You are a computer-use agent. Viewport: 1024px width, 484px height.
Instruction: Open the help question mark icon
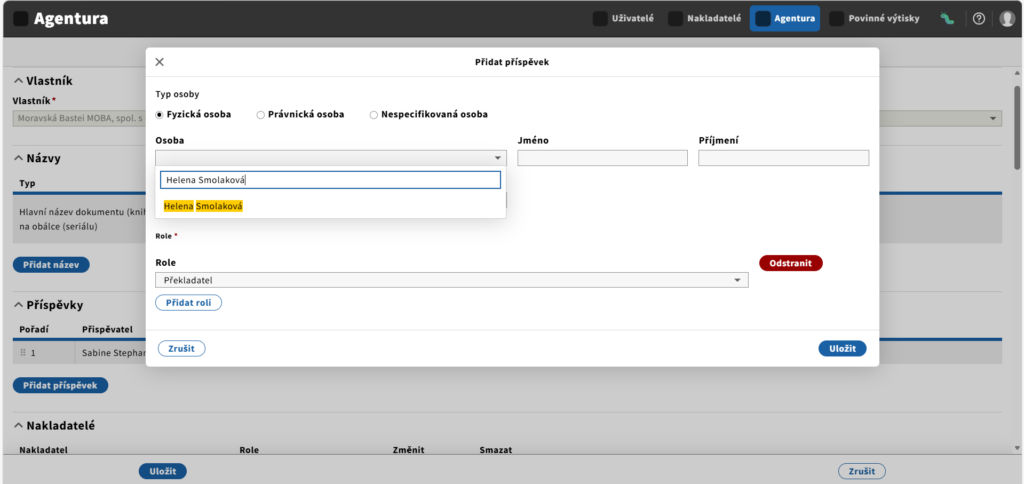[978, 19]
